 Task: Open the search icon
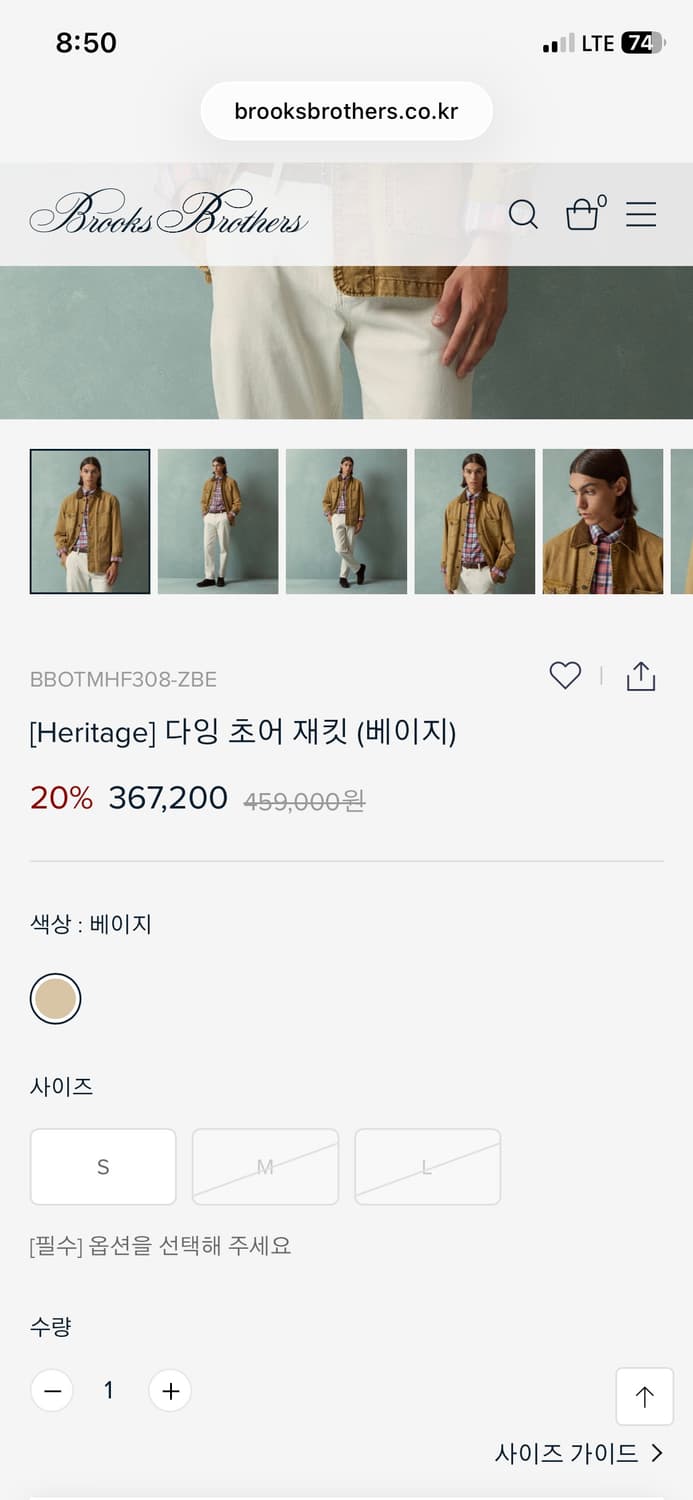(x=523, y=214)
